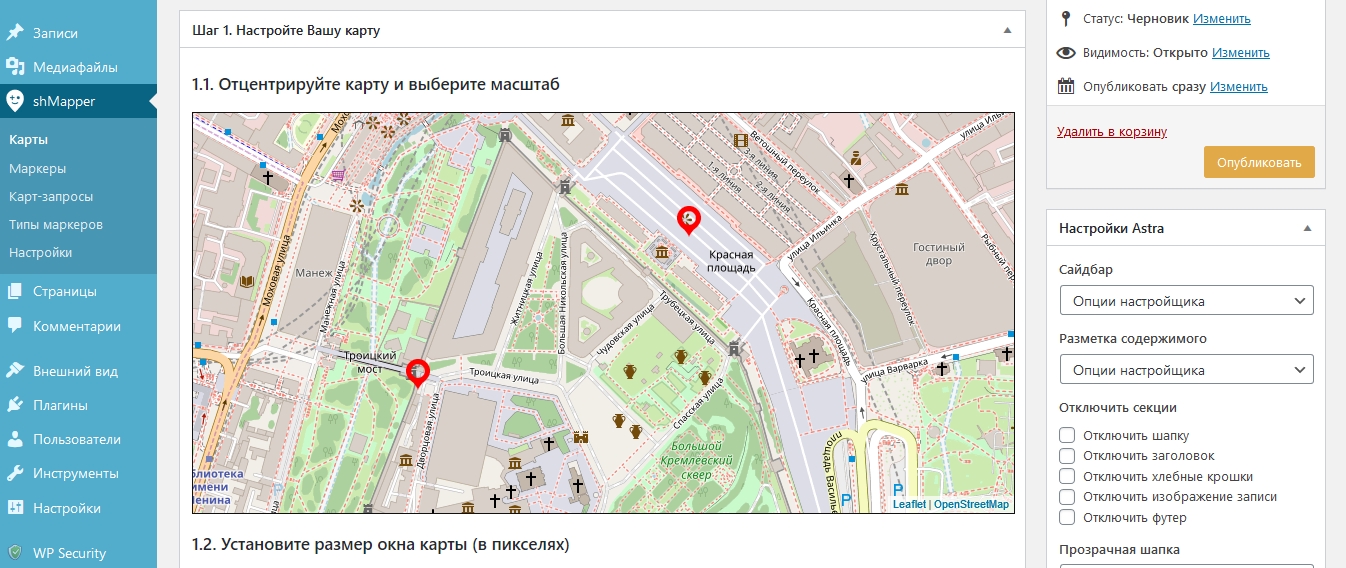Collapse the Настройки Astra panel
The width and height of the screenshot is (1346, 568).
click(x=1307, y=228)
